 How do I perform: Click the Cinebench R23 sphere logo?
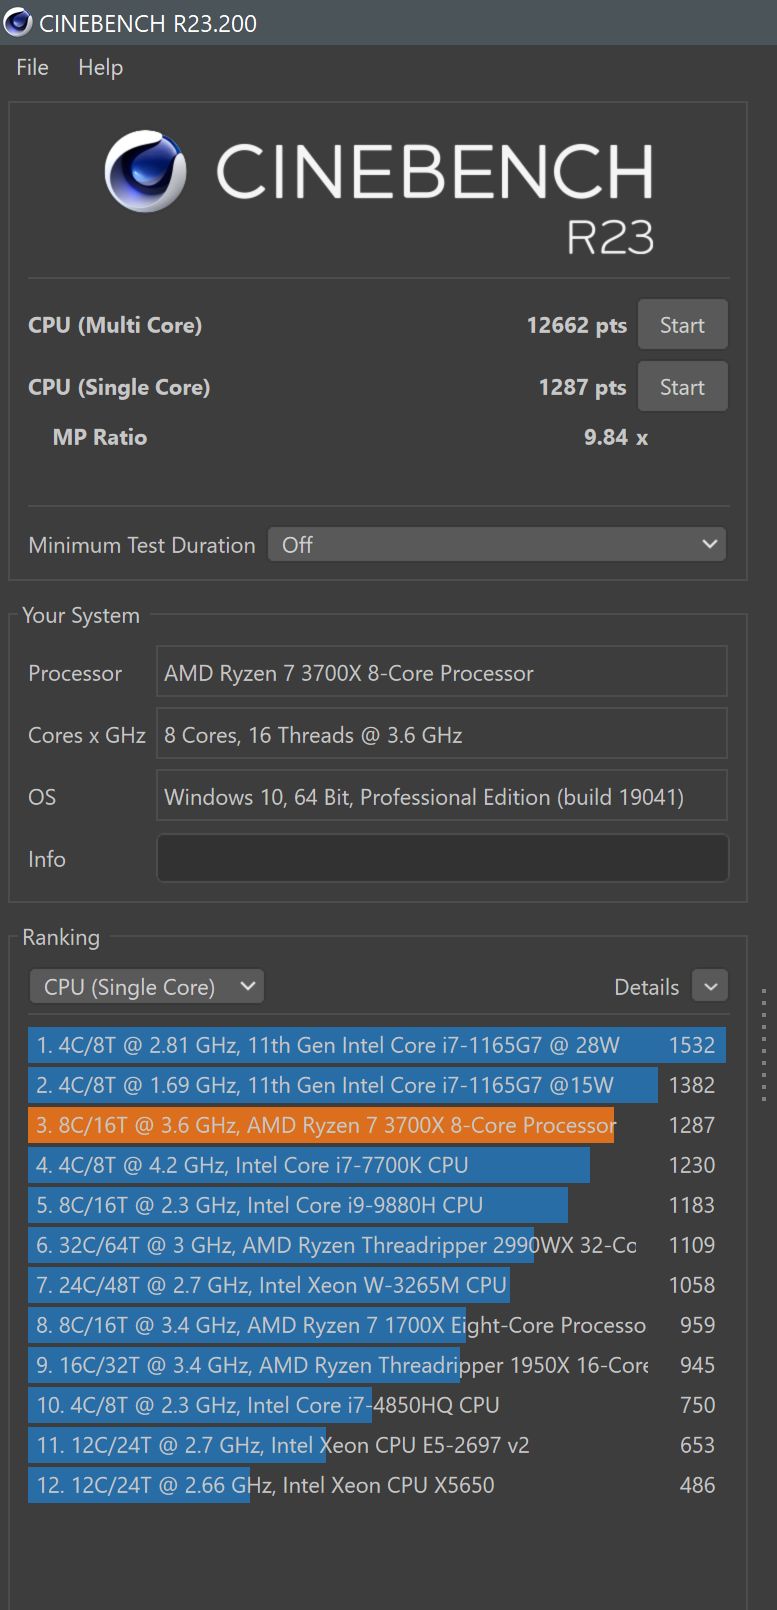coord(146,171)
